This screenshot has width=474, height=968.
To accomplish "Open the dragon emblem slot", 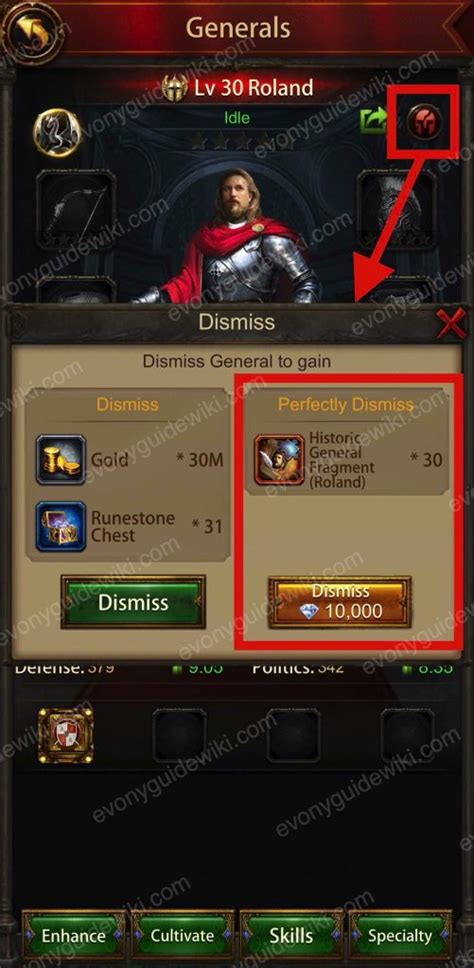I will (x=57, y=133).
